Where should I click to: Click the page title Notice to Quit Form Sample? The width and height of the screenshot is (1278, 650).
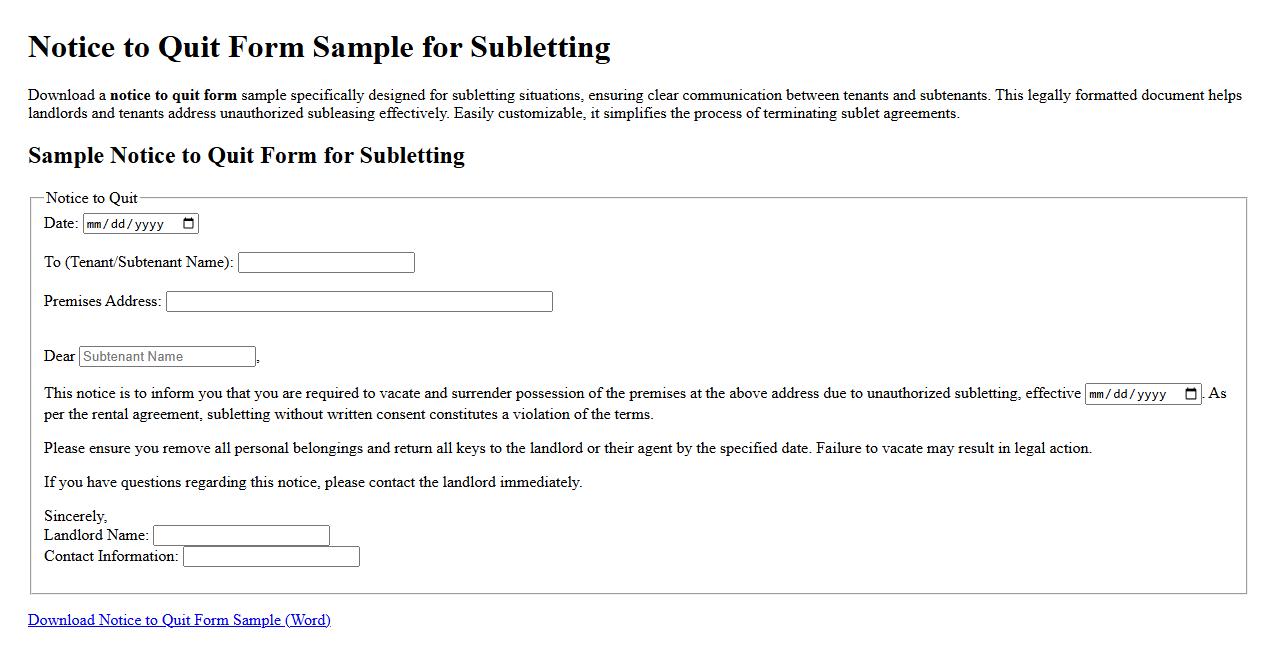pyautogui.click(x=320, y=47)
